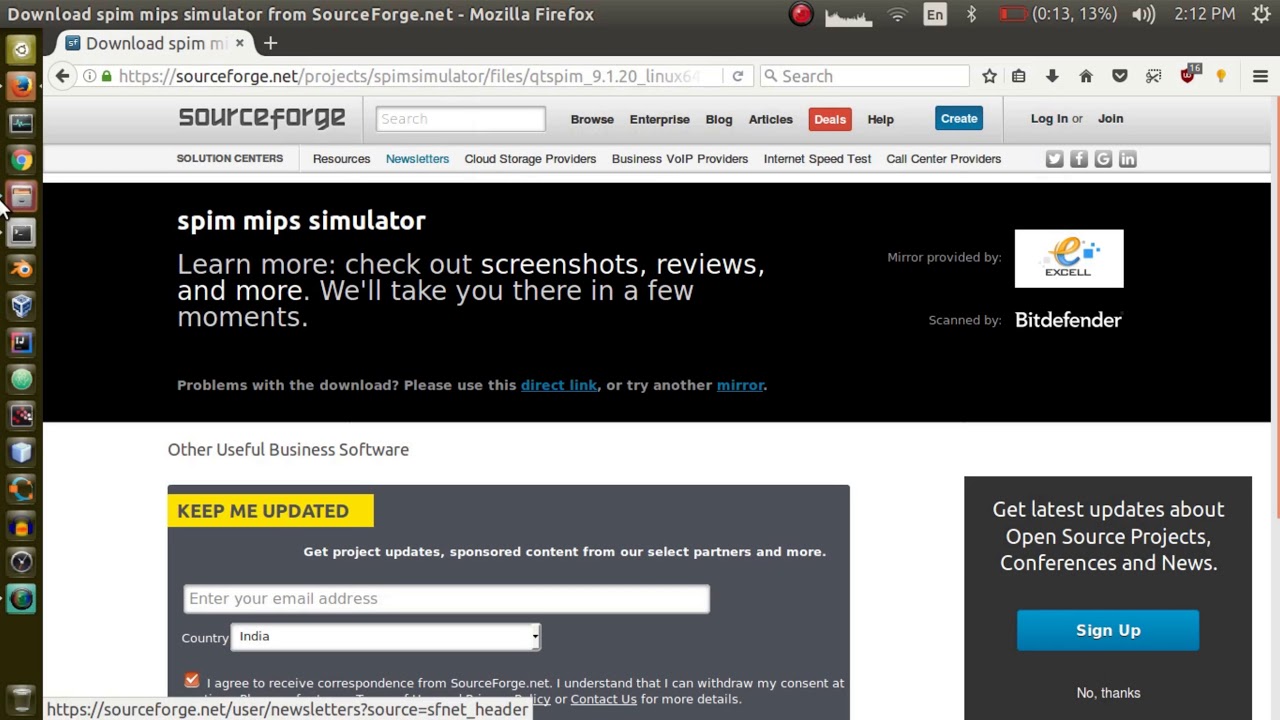Open the Firefox downloads arrow
The width and height of the screenshot is (1280, 720).
(x=1052, y=76)
